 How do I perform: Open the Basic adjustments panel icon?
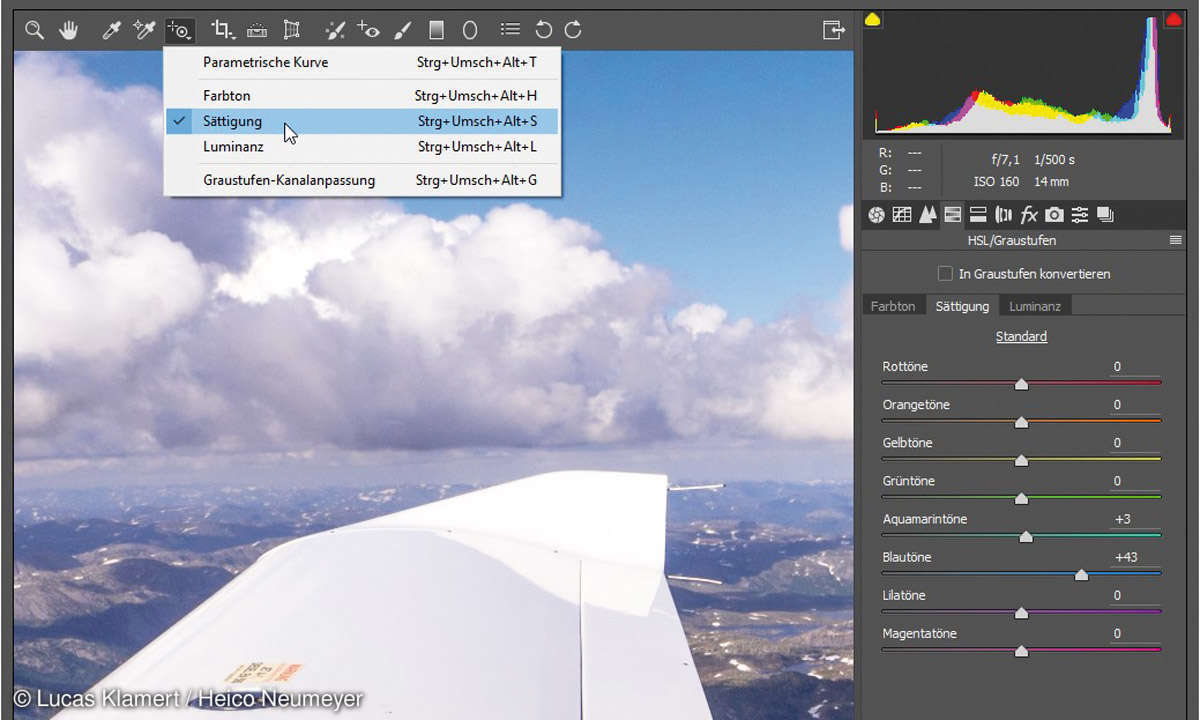(877, 214)
